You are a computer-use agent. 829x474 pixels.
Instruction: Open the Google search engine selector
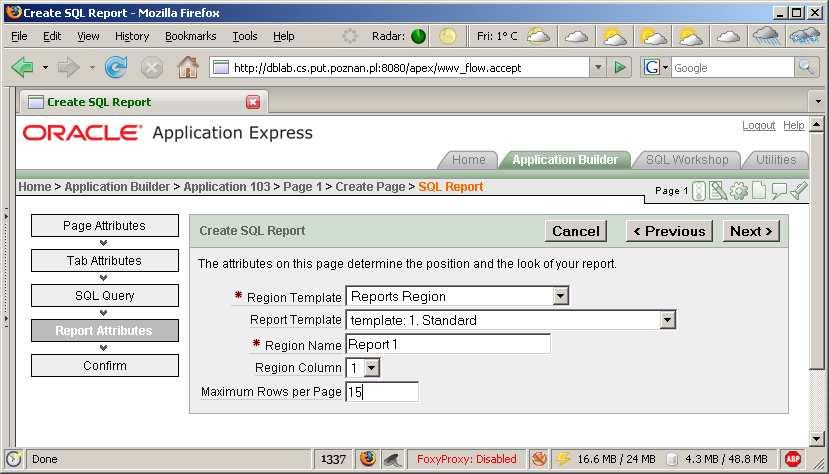pos(655,67)
